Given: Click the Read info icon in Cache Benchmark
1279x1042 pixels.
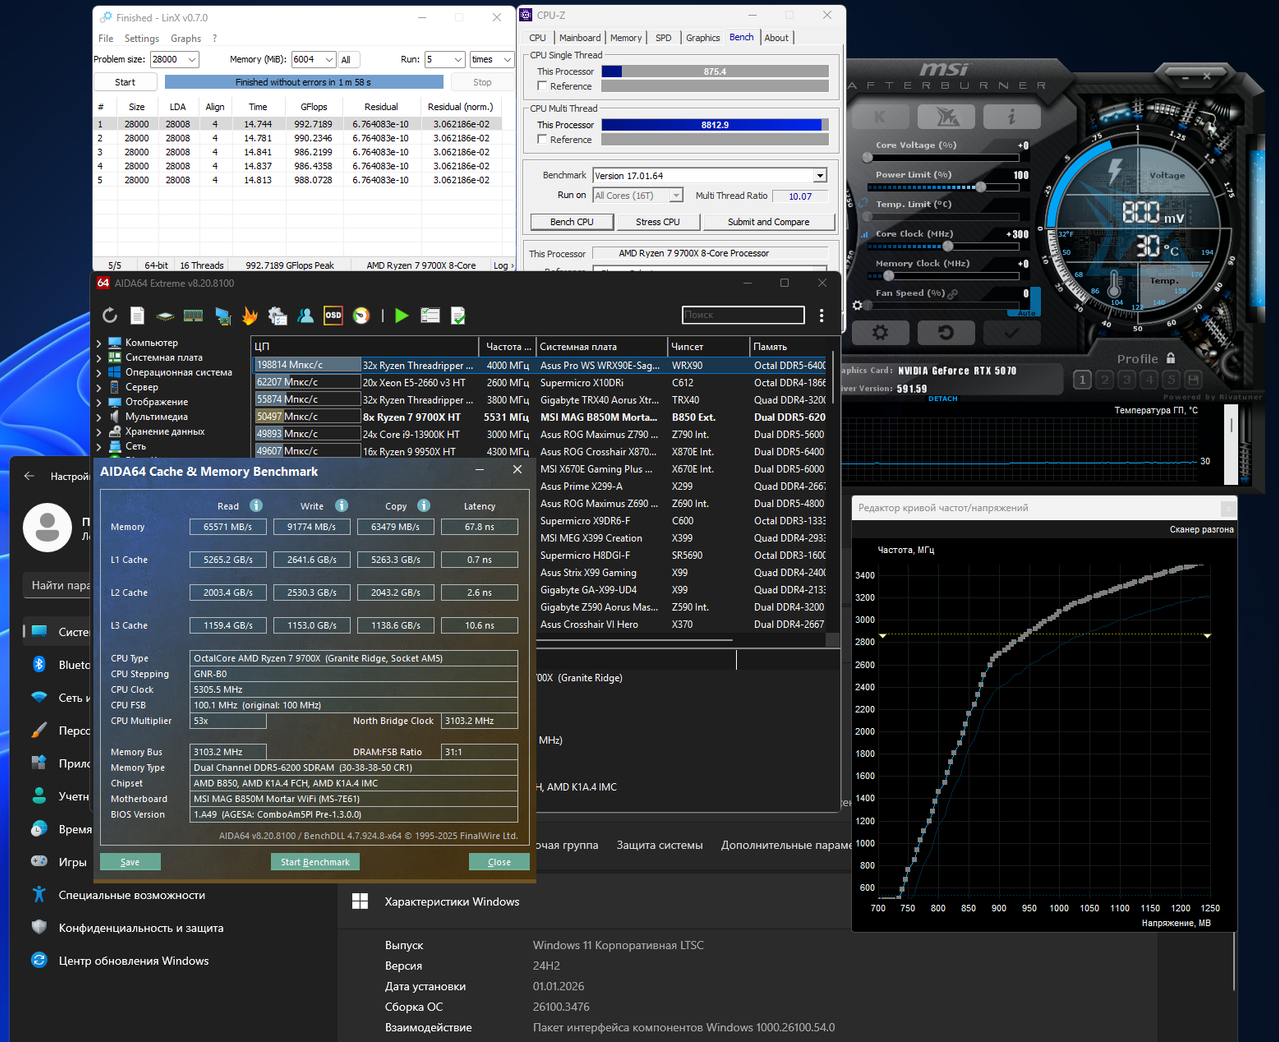Looking at the screenshot, I should (256, 505).
